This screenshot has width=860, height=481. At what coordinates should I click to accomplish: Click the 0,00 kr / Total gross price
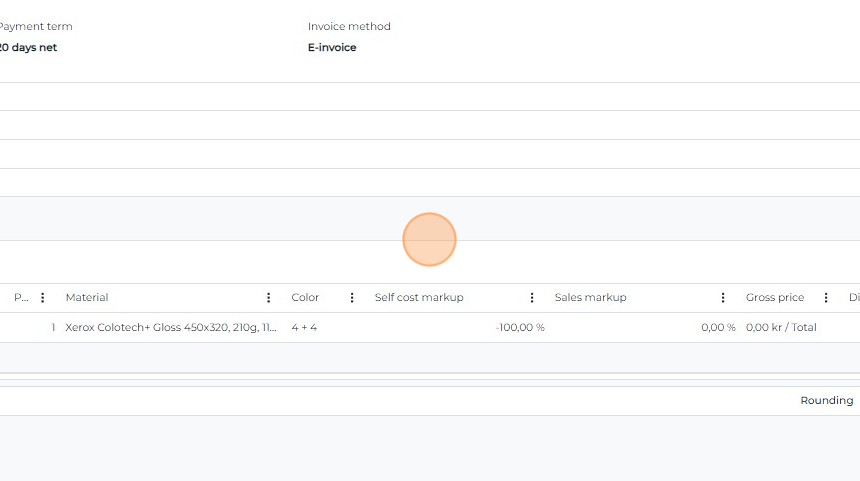(x=781, y=328)
